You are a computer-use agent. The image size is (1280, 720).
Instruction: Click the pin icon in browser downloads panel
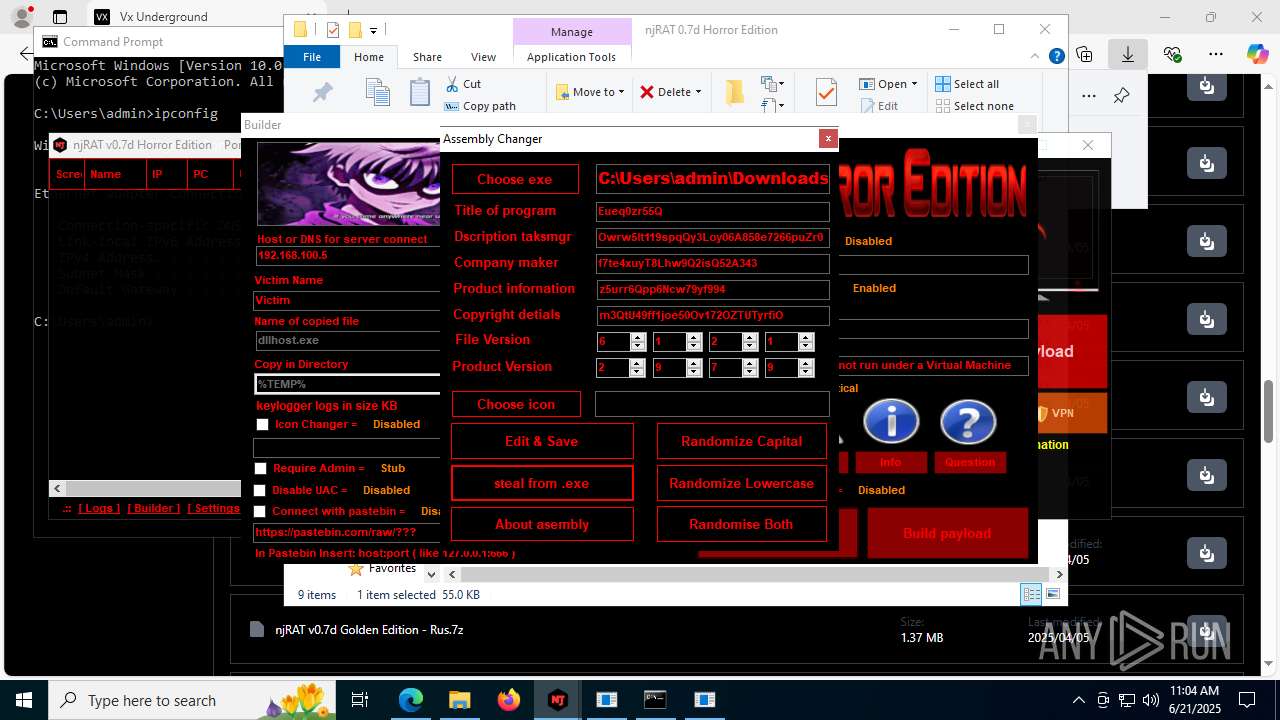click(1121, 96)
